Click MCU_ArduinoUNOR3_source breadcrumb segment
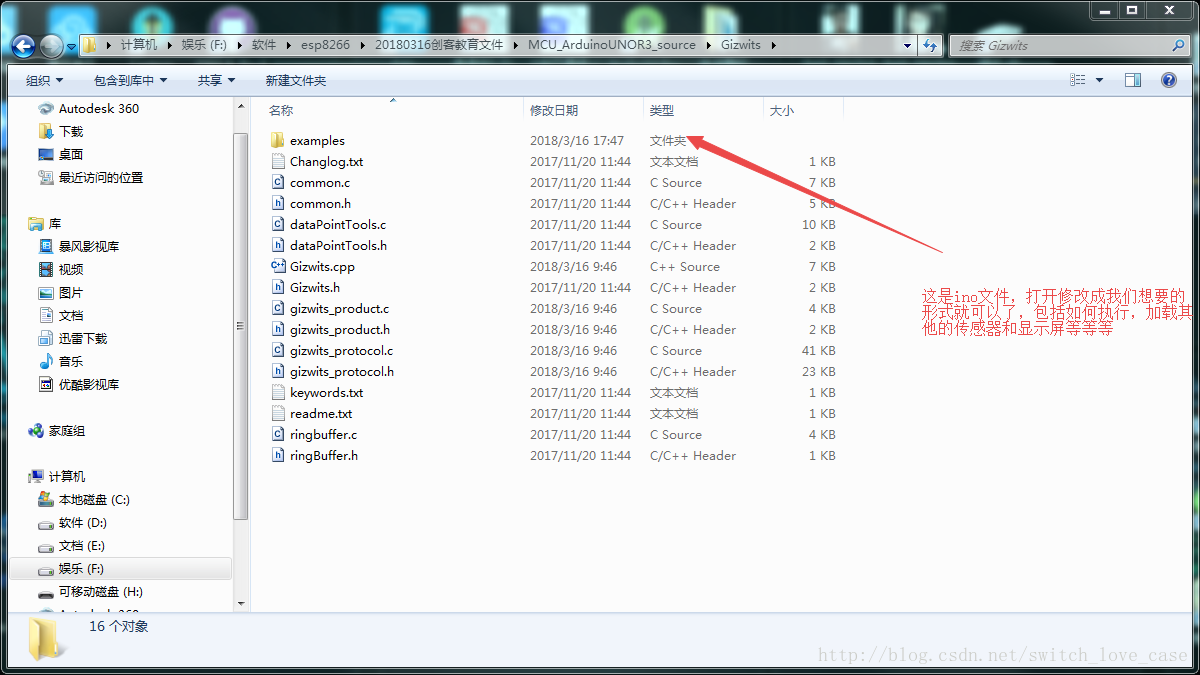The height and width of the screenshot is (675, 1200). pyautogui.click(x=611, y=45)
